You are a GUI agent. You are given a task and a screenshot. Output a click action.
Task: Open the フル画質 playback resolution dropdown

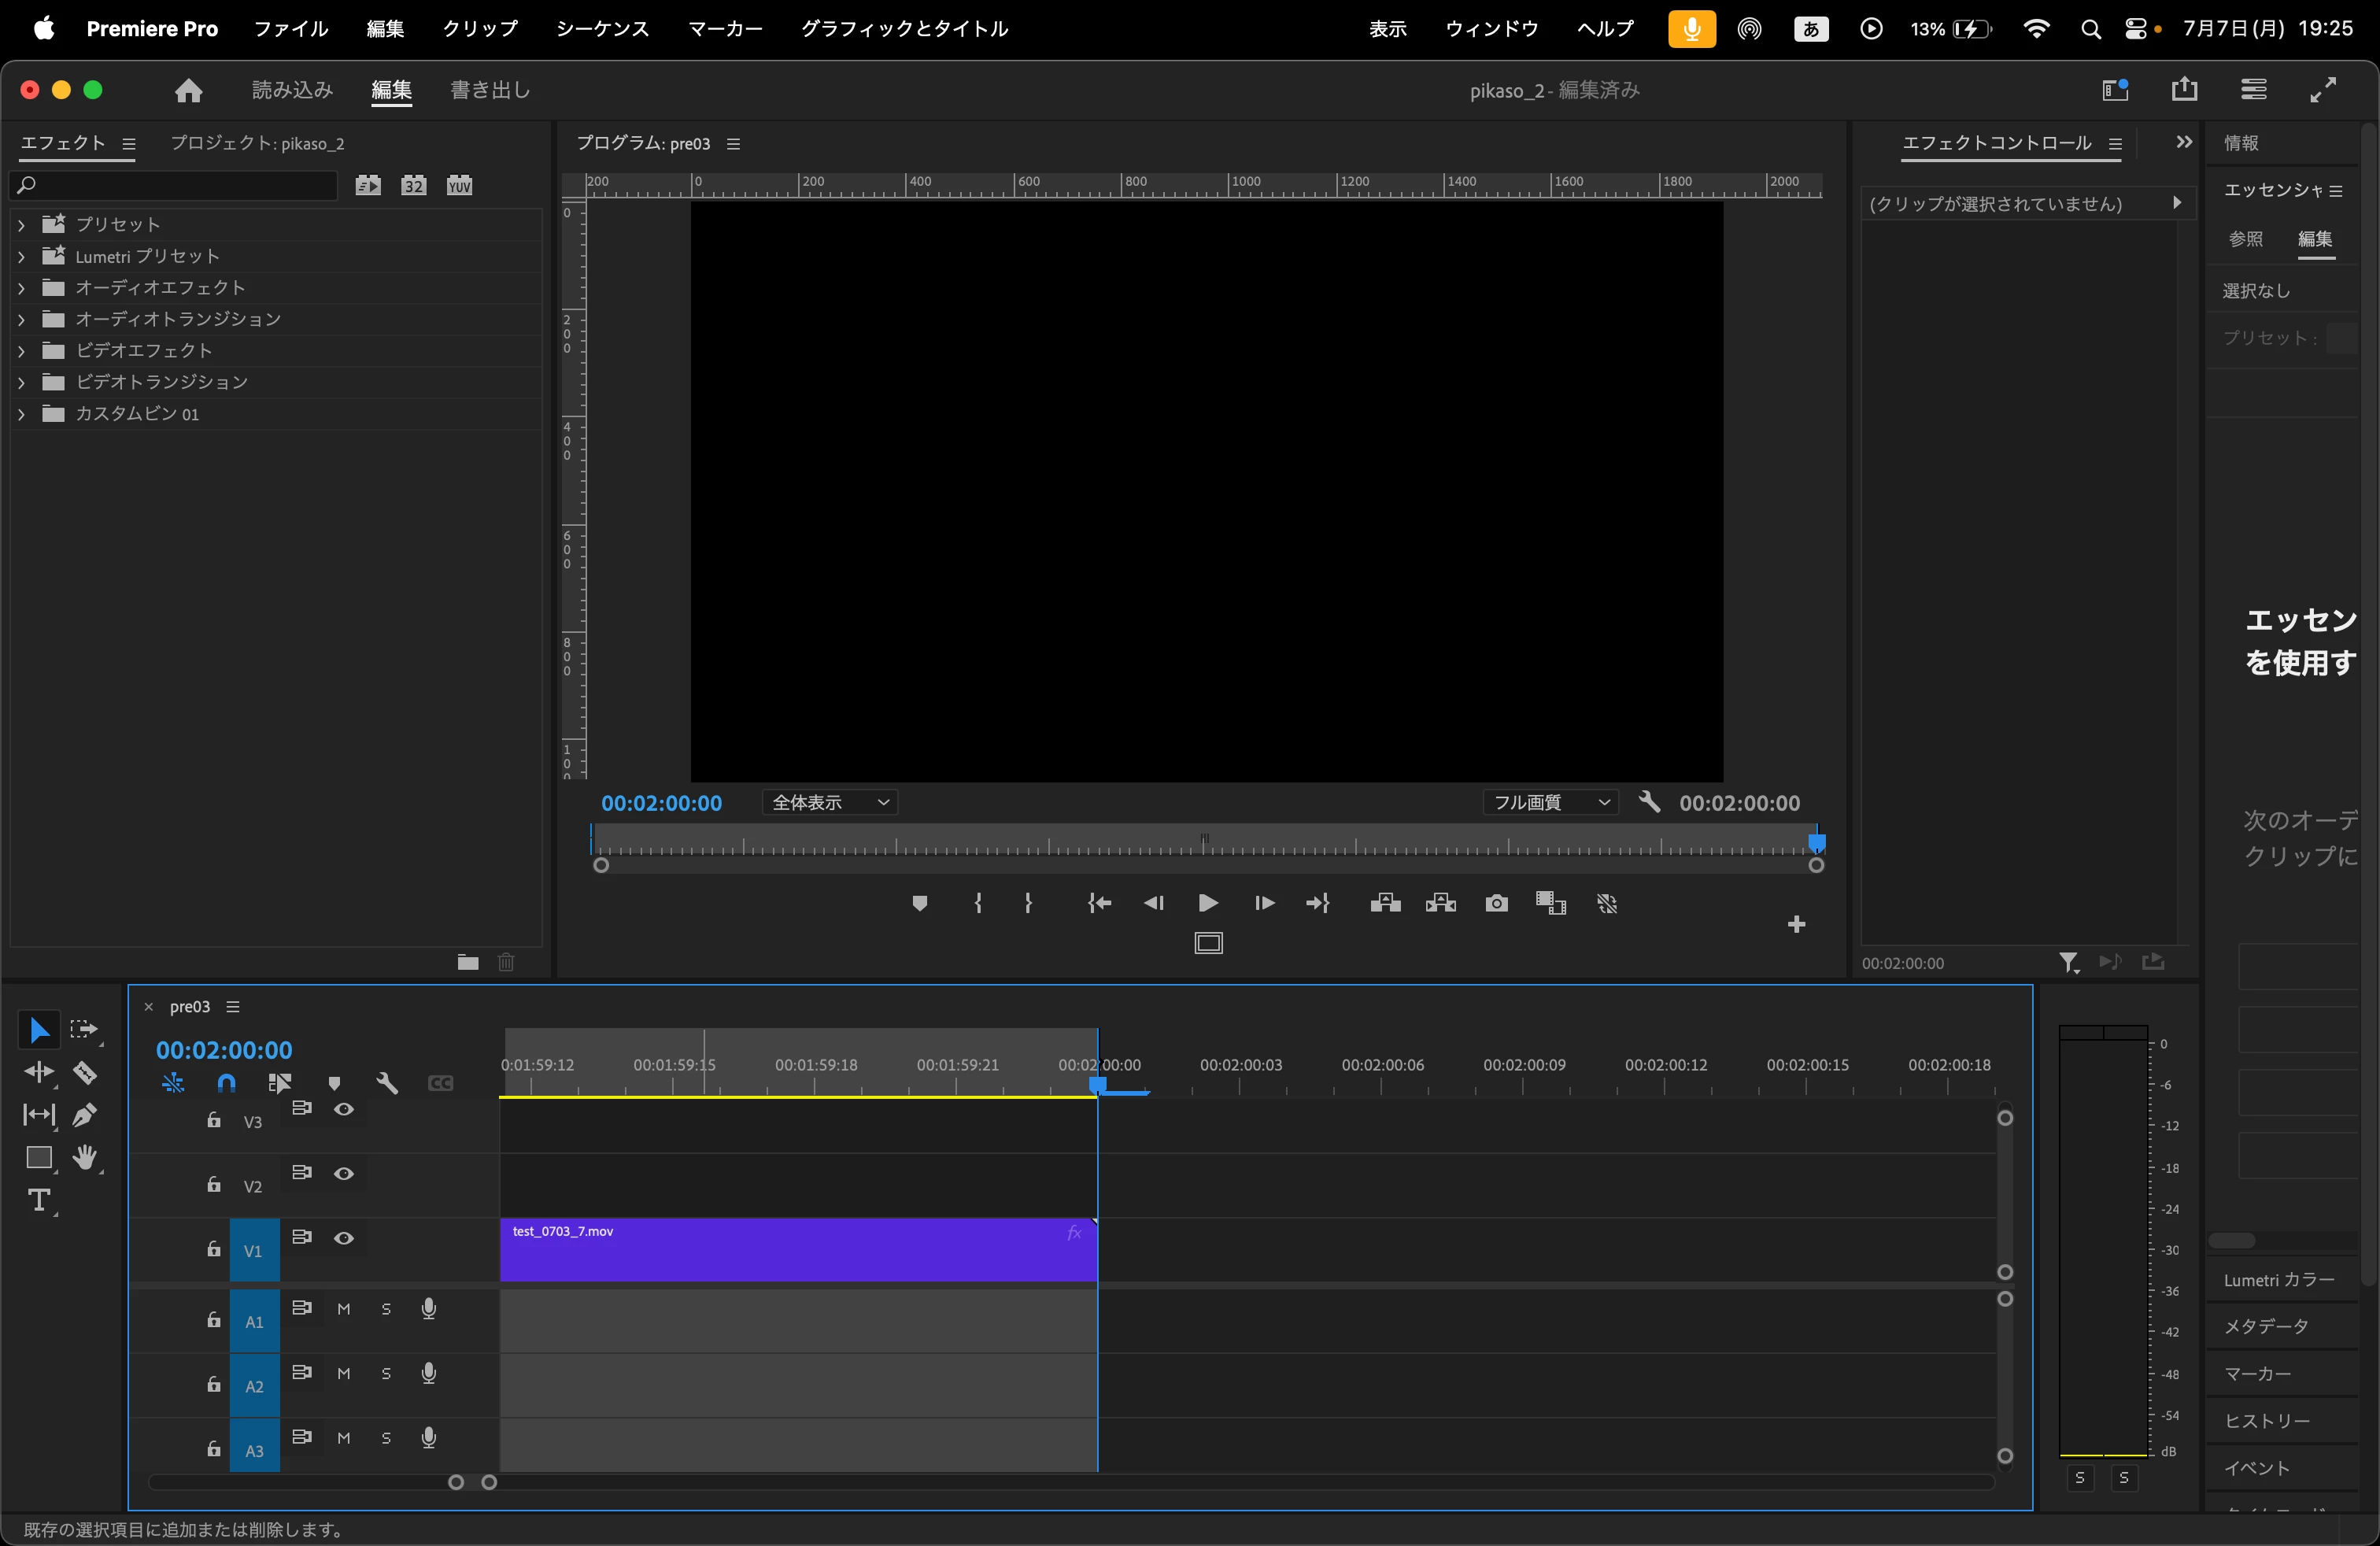(x=1549, y=802)
